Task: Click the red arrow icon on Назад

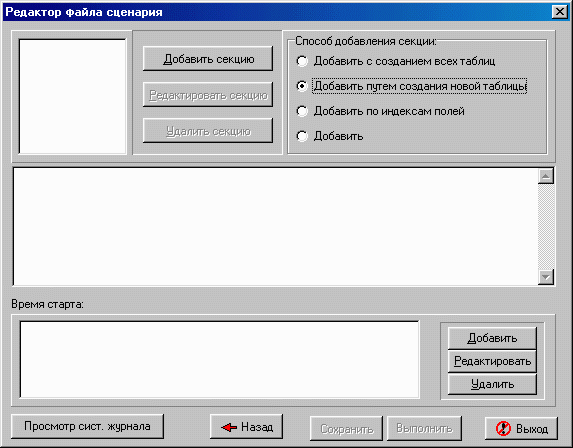Action: click(229, 427)
